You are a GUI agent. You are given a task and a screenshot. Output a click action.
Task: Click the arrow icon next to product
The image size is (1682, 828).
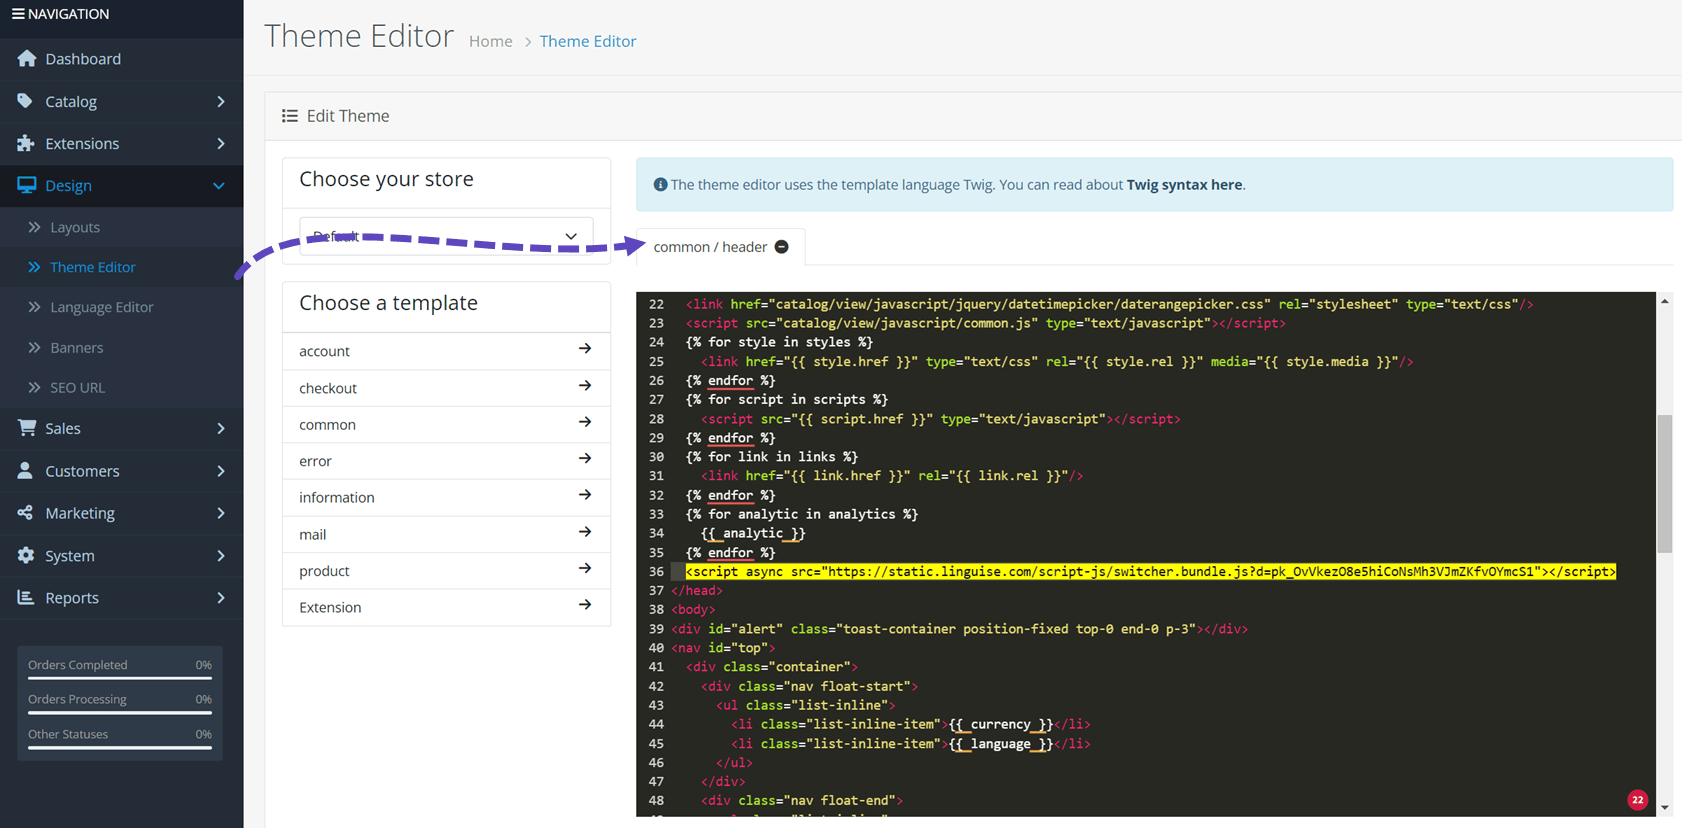(x=585, y=568)
